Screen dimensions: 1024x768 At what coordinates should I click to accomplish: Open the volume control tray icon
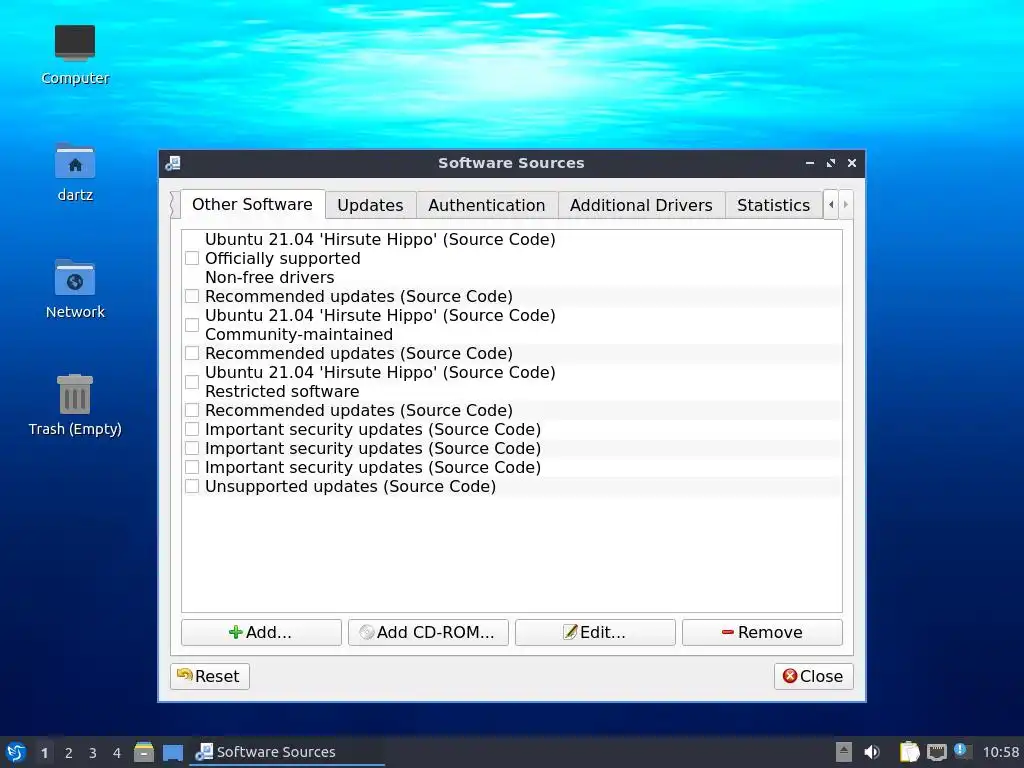coord(872,752)
